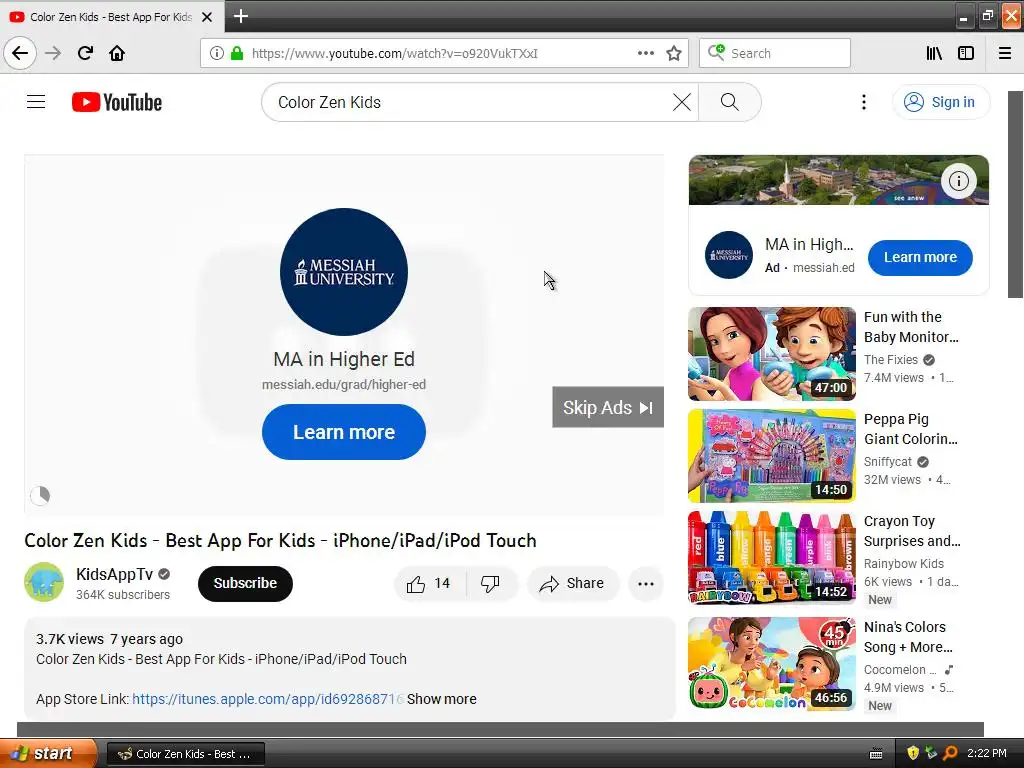Open Messiah University avatar in the sidebar ad

(729, 255)
